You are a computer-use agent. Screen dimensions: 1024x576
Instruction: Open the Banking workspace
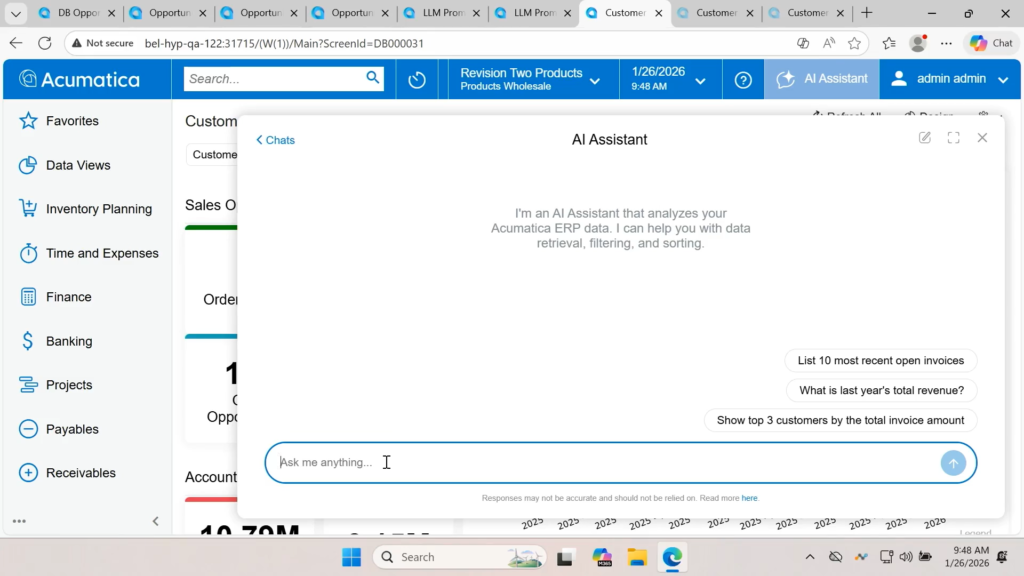coord(69,341)
